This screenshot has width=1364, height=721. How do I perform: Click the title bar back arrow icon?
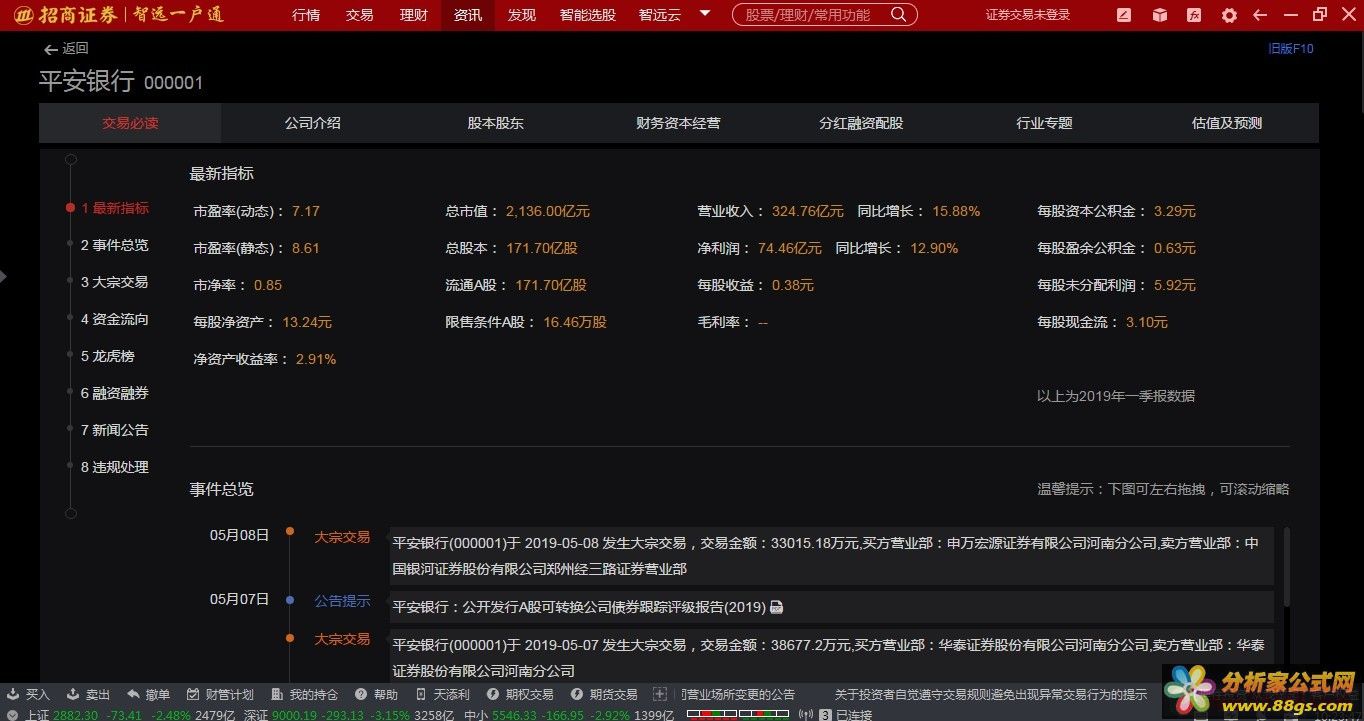pos(1260,15)
